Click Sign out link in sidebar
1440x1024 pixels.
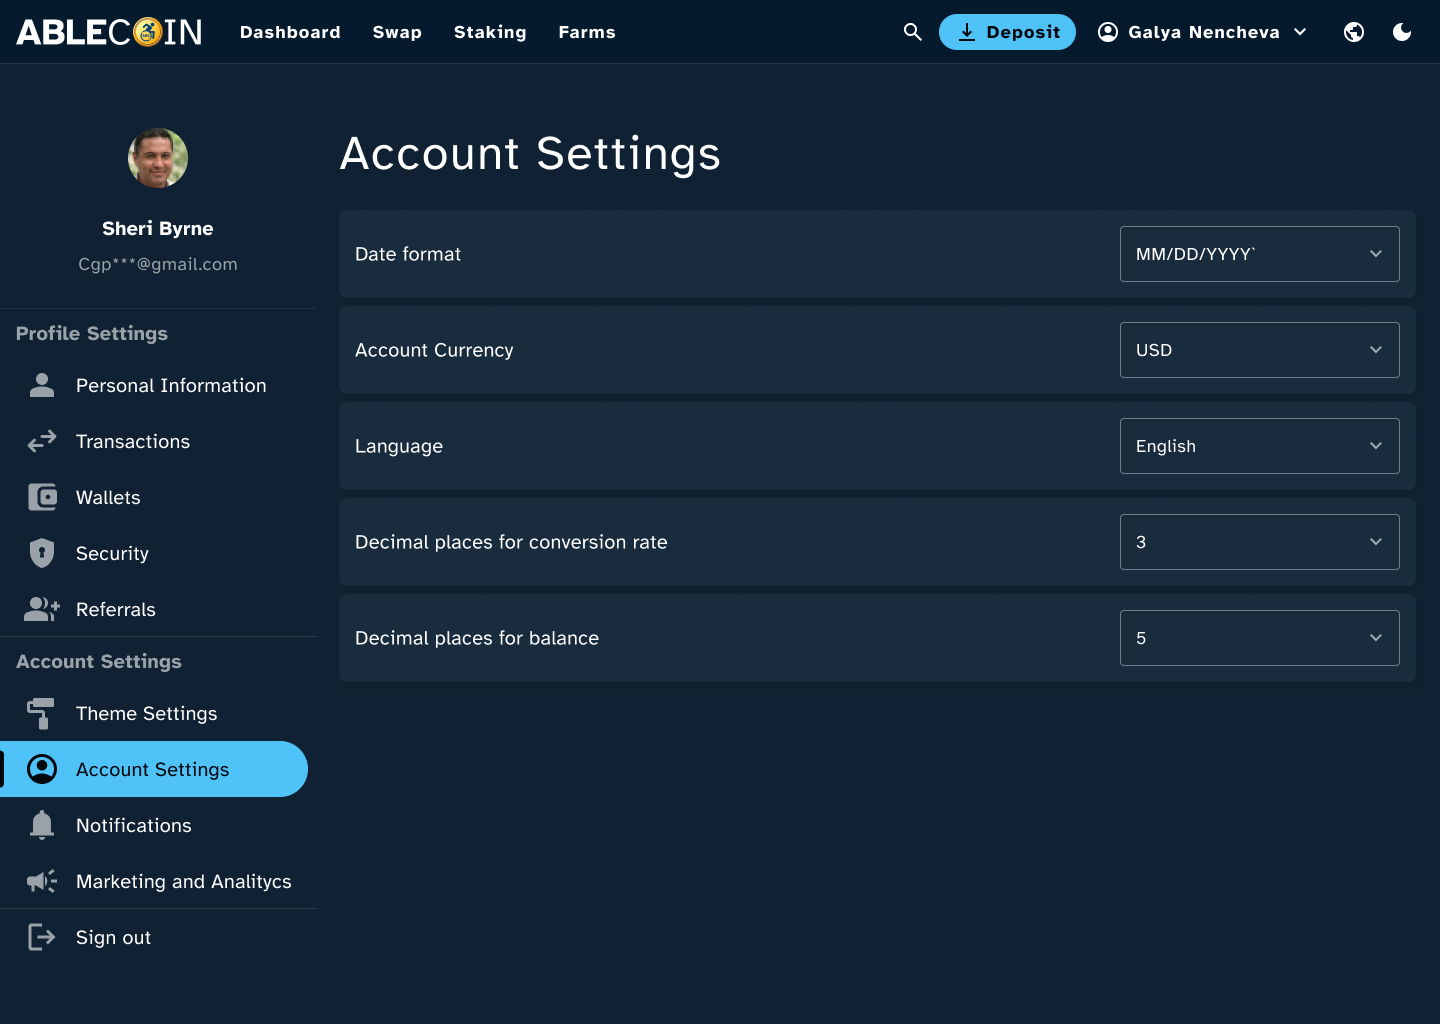point(113,937)
